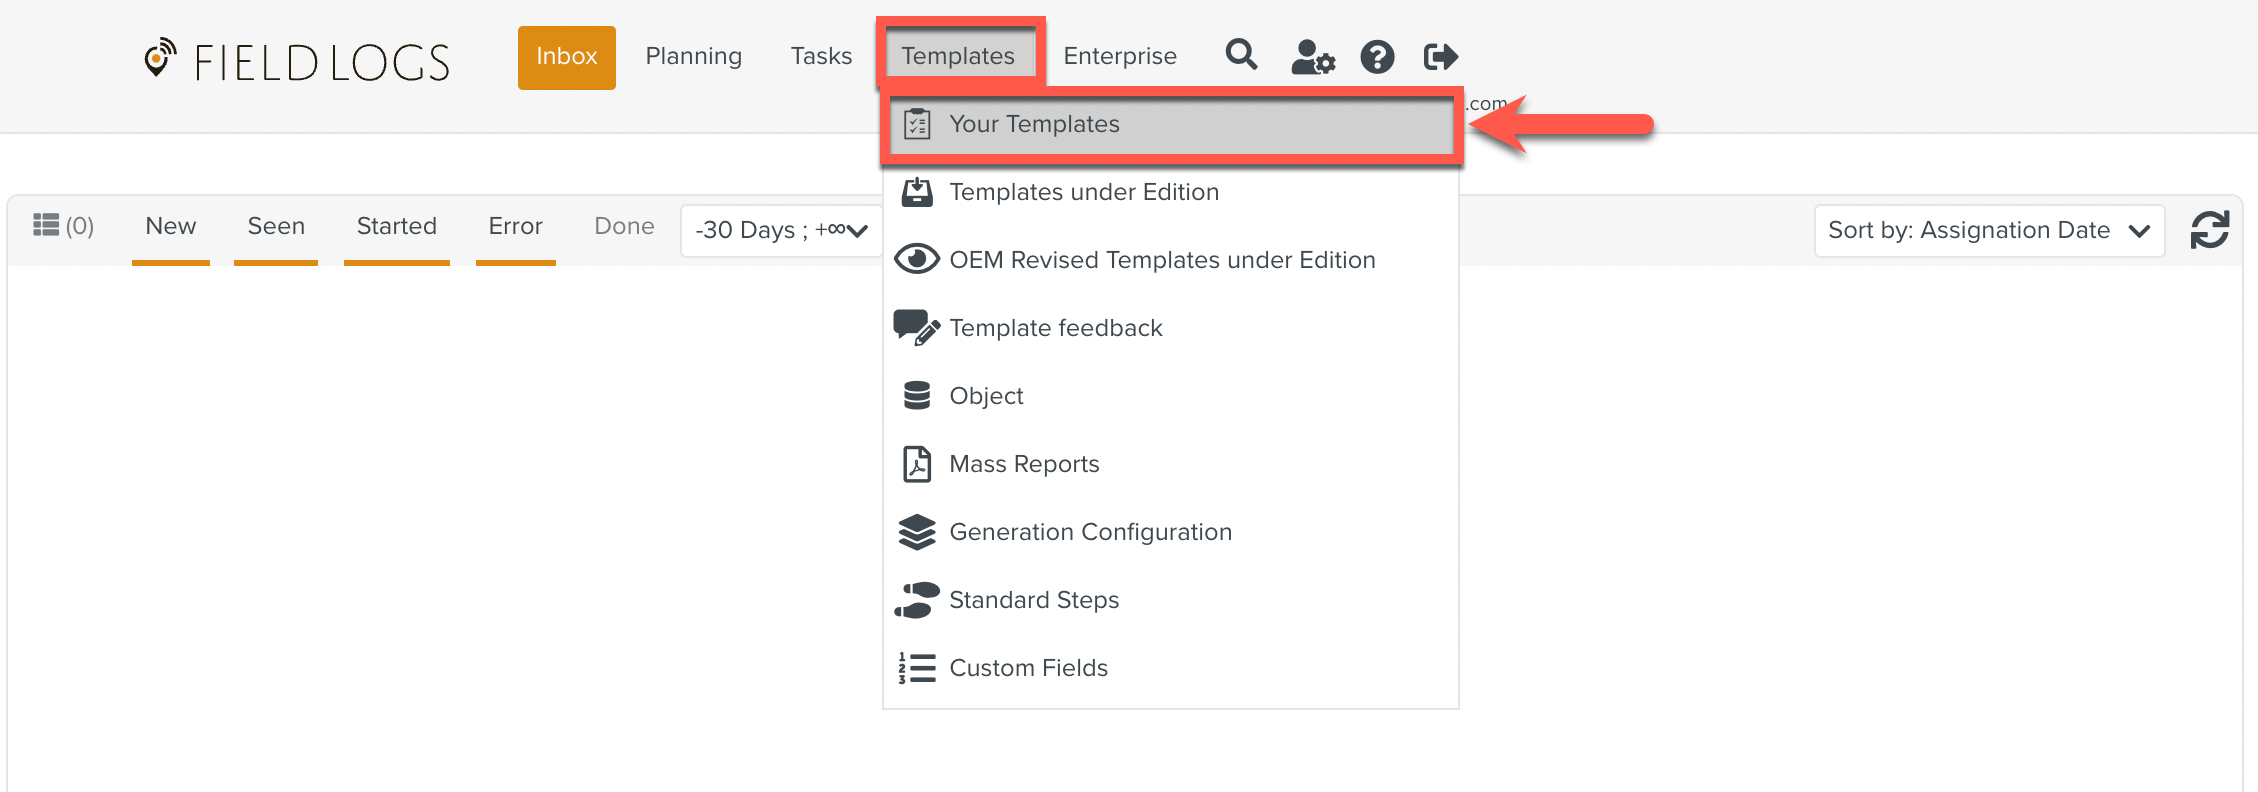Click the FieldLogs logo
Screen dimensions: 2258x792
click(x=297, y=61)
